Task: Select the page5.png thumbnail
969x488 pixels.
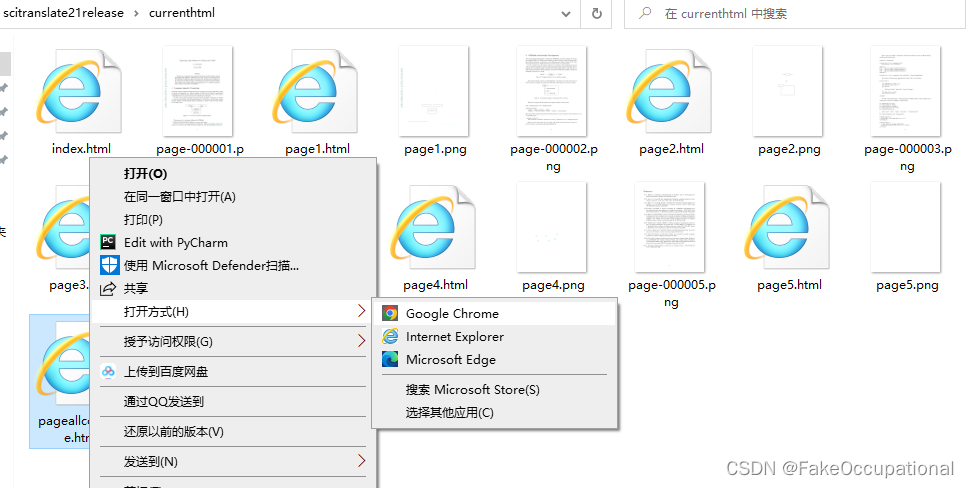Action: click(x=905, y=227)
